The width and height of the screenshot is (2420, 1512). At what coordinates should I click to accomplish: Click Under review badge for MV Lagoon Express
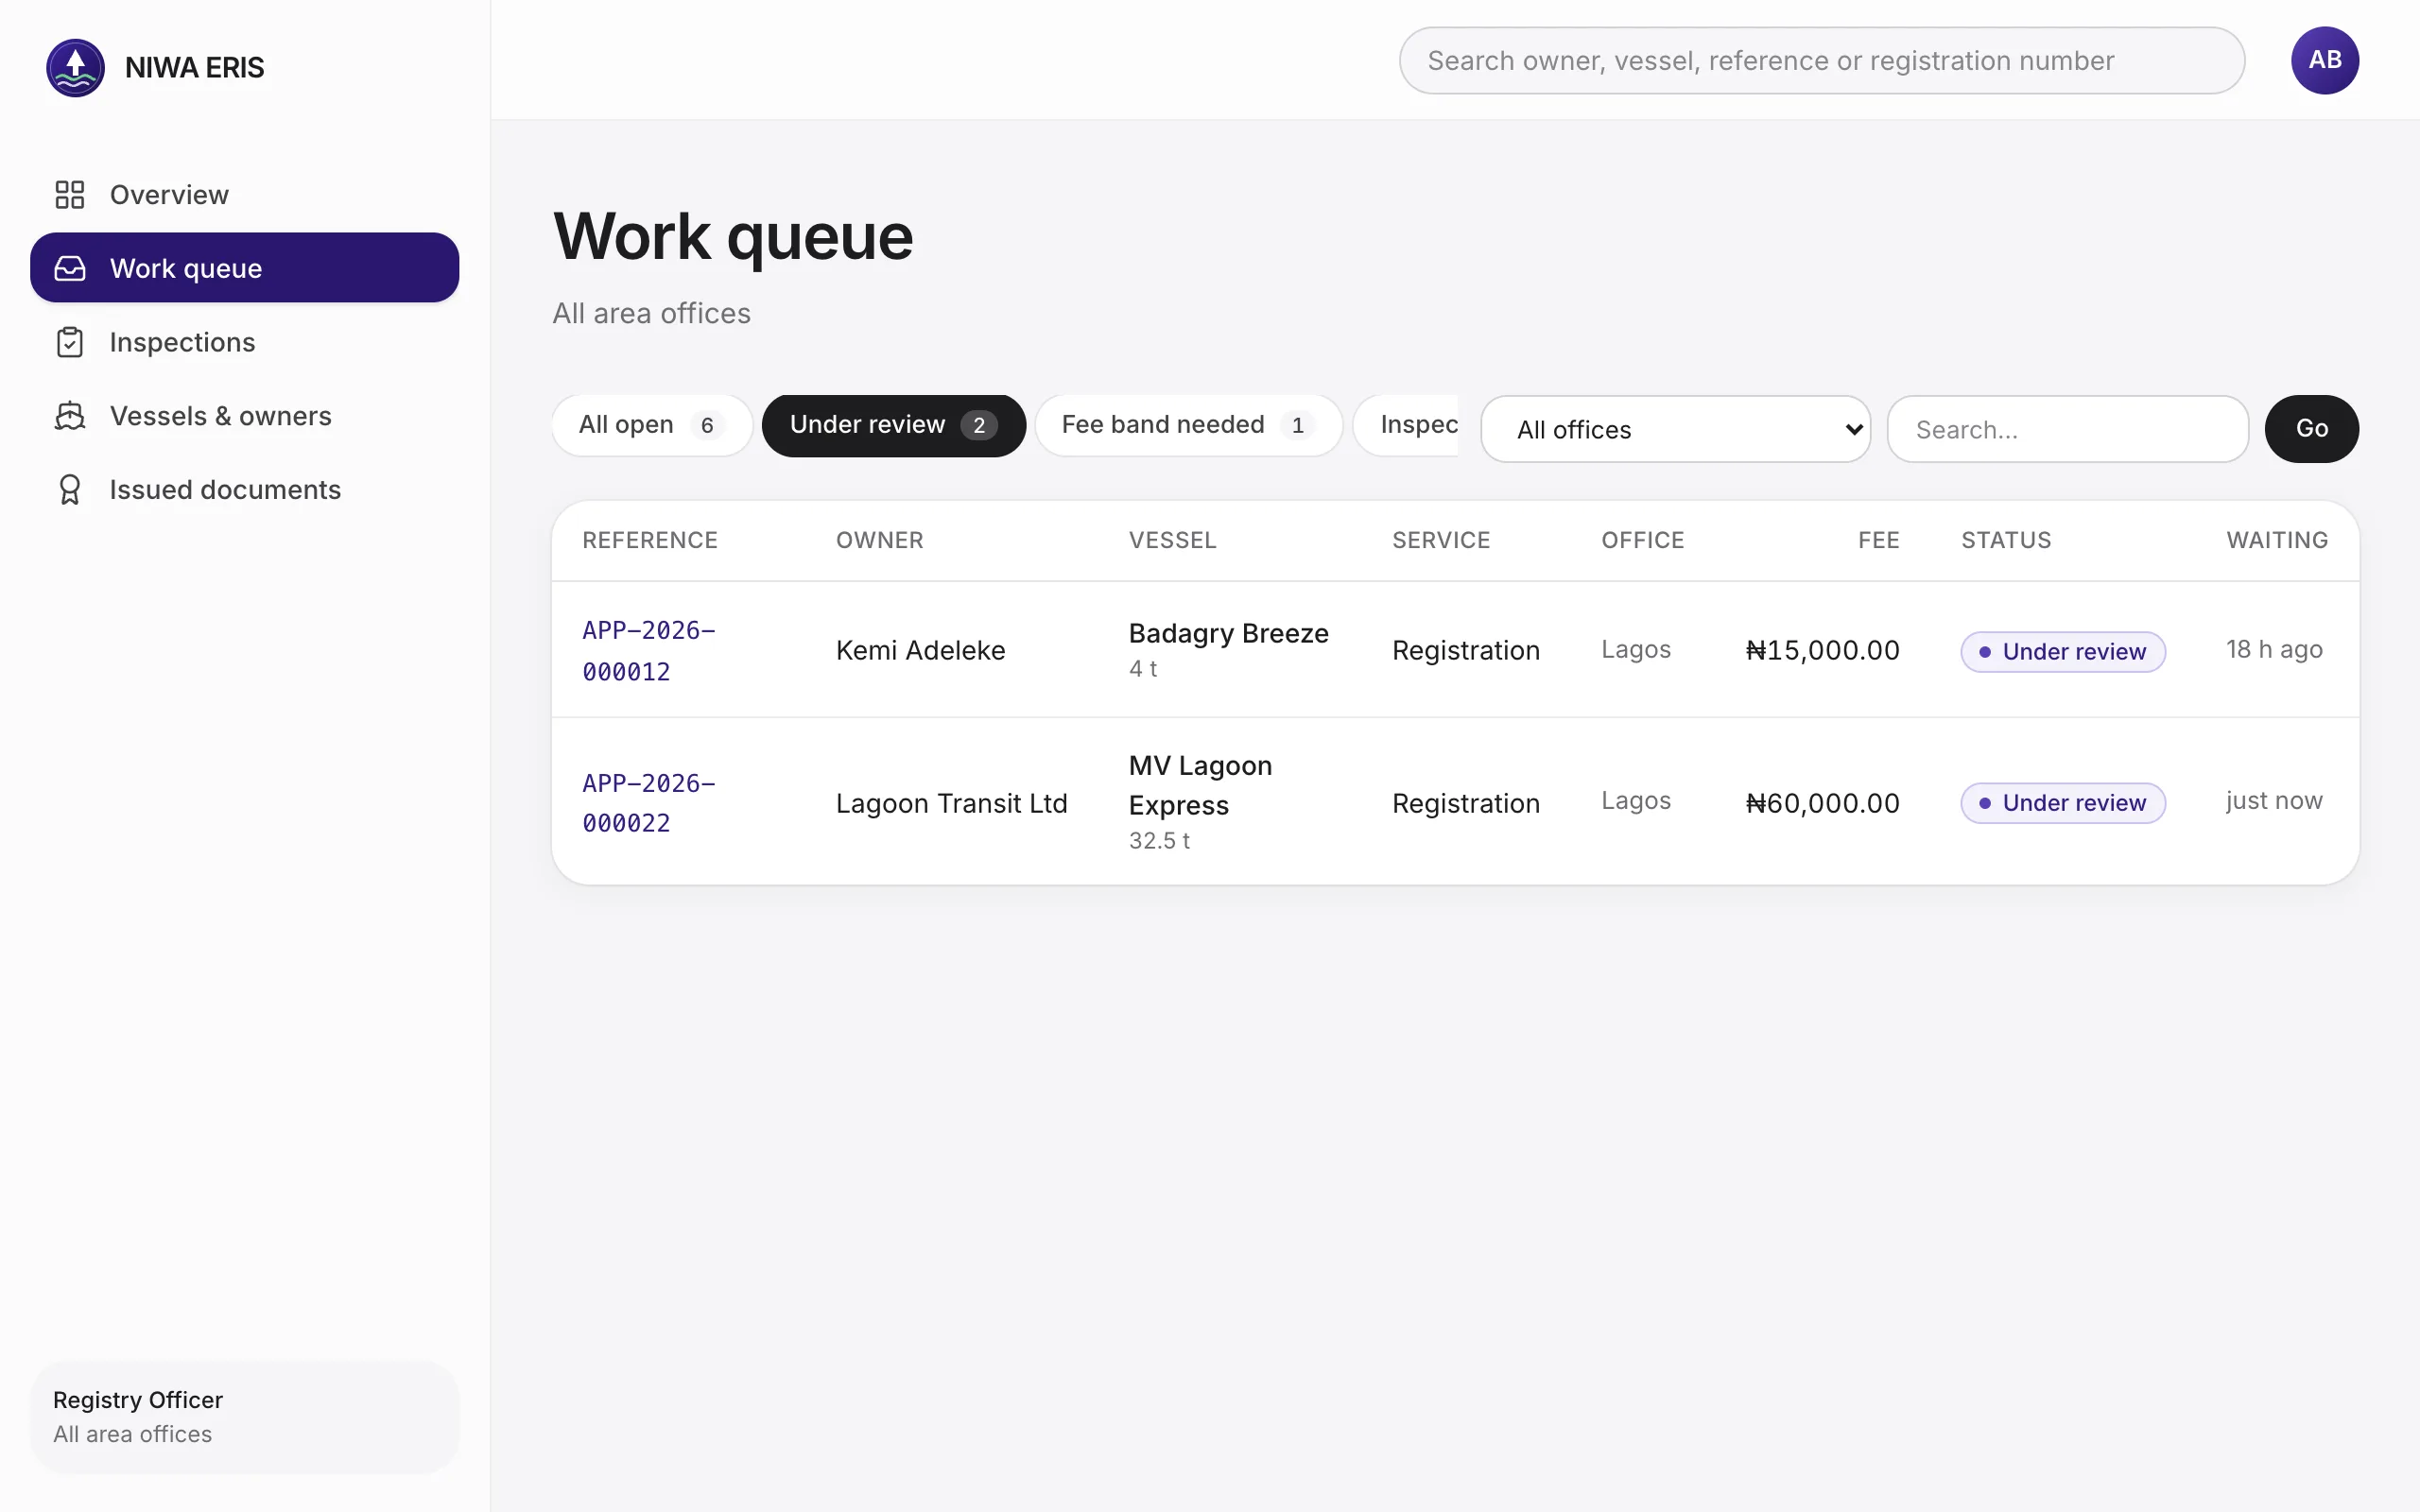coord(2063,803)
